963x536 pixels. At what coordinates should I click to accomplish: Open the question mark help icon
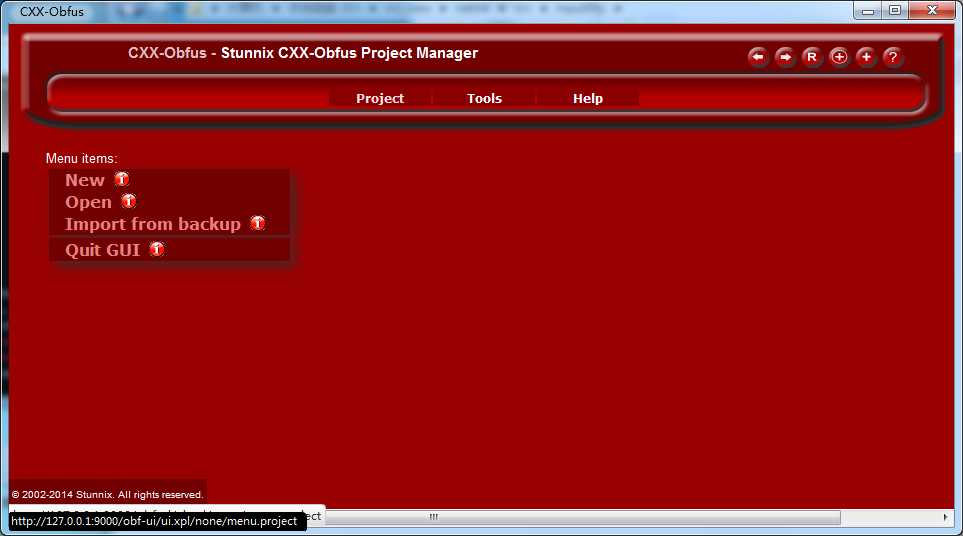tap(893, 57)
